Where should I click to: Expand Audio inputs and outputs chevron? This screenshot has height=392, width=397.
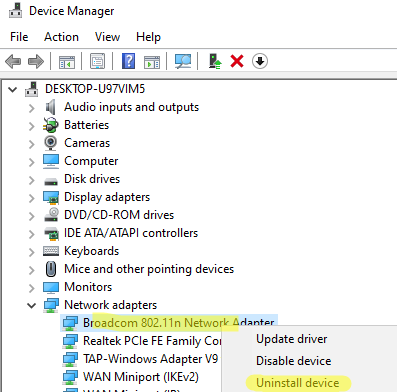click(32, 108)
